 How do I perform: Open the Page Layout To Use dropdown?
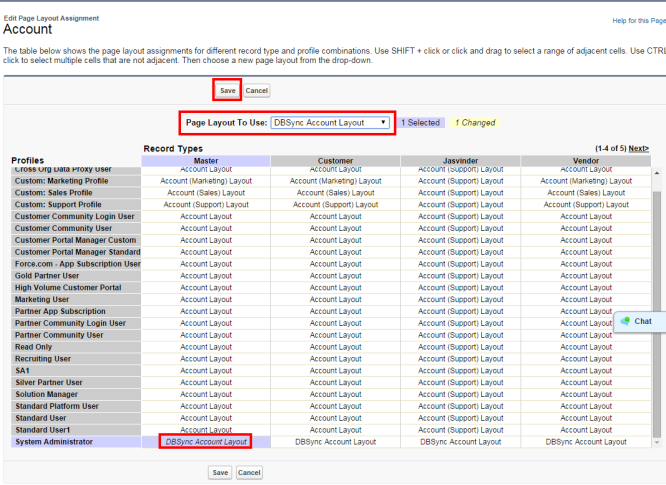tap(331, 123)
